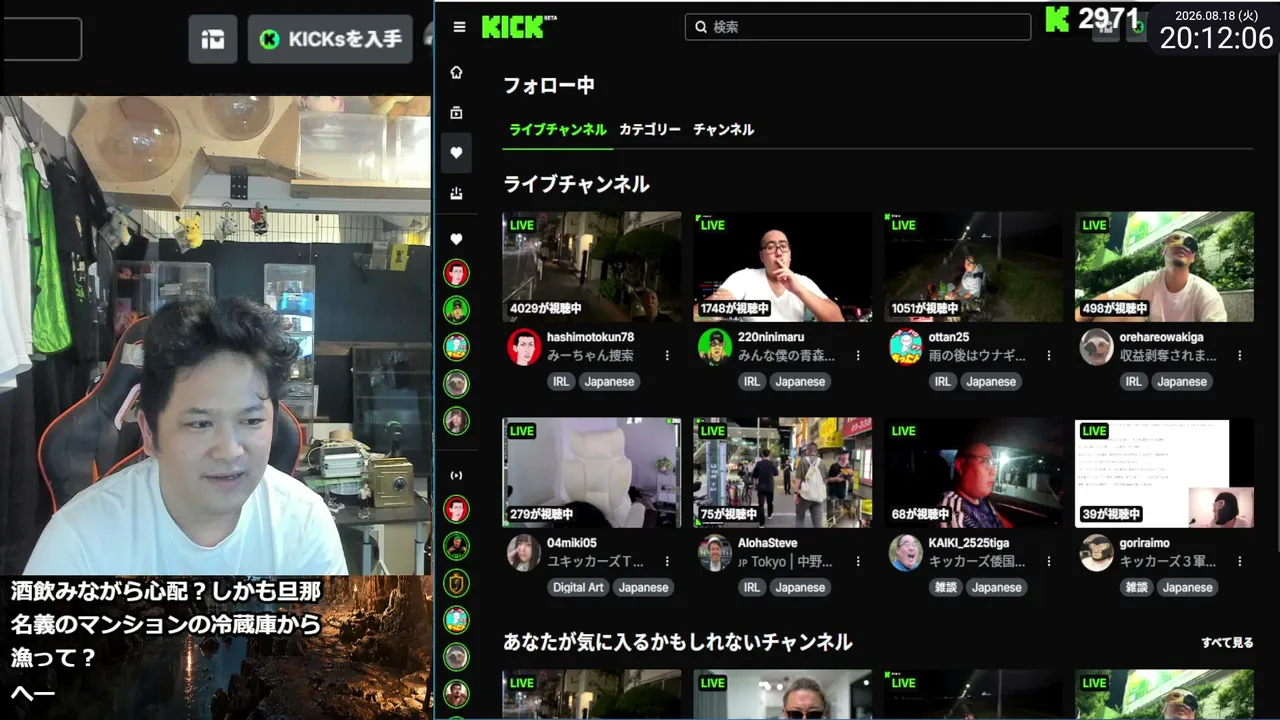Click the フォロー中 page heading
Image resolution: width=1280 pixels, height=720 pixels.
549,86
